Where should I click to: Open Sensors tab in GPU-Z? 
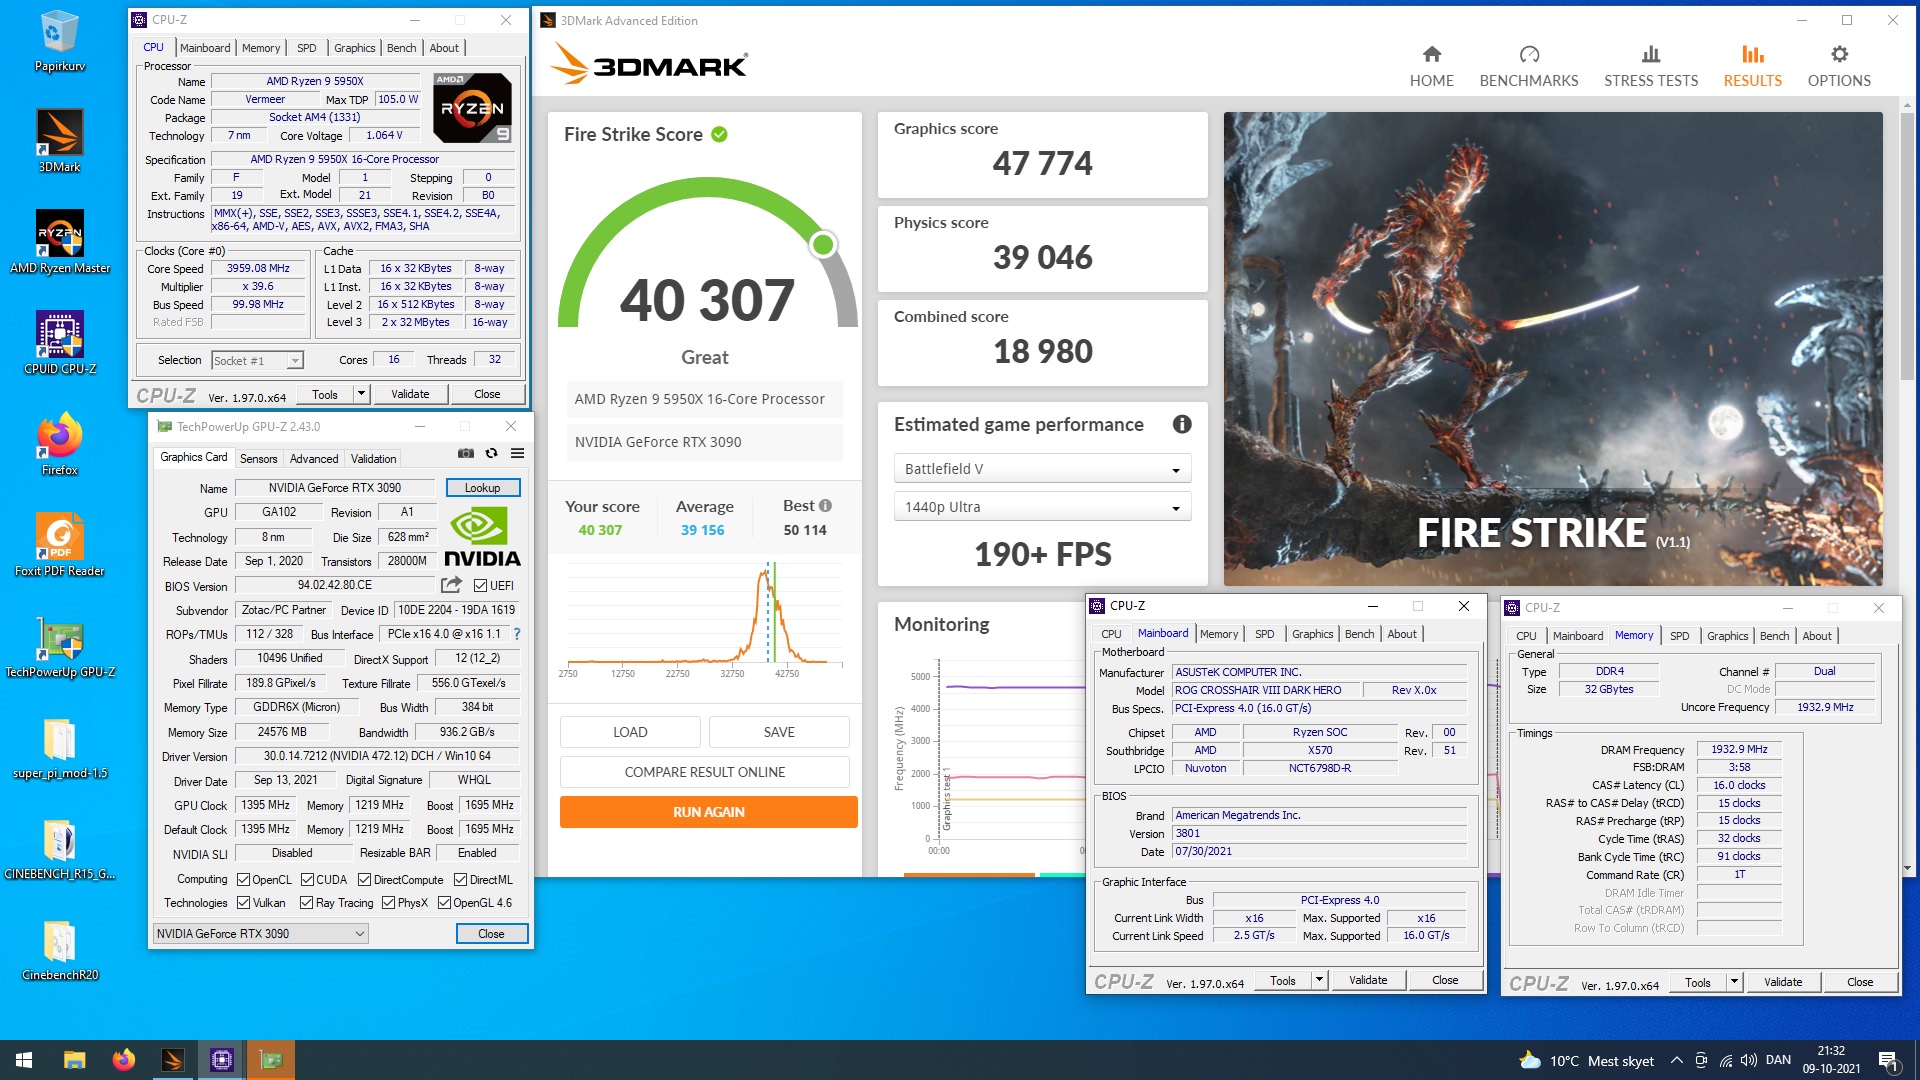click(x=258, y=458)
